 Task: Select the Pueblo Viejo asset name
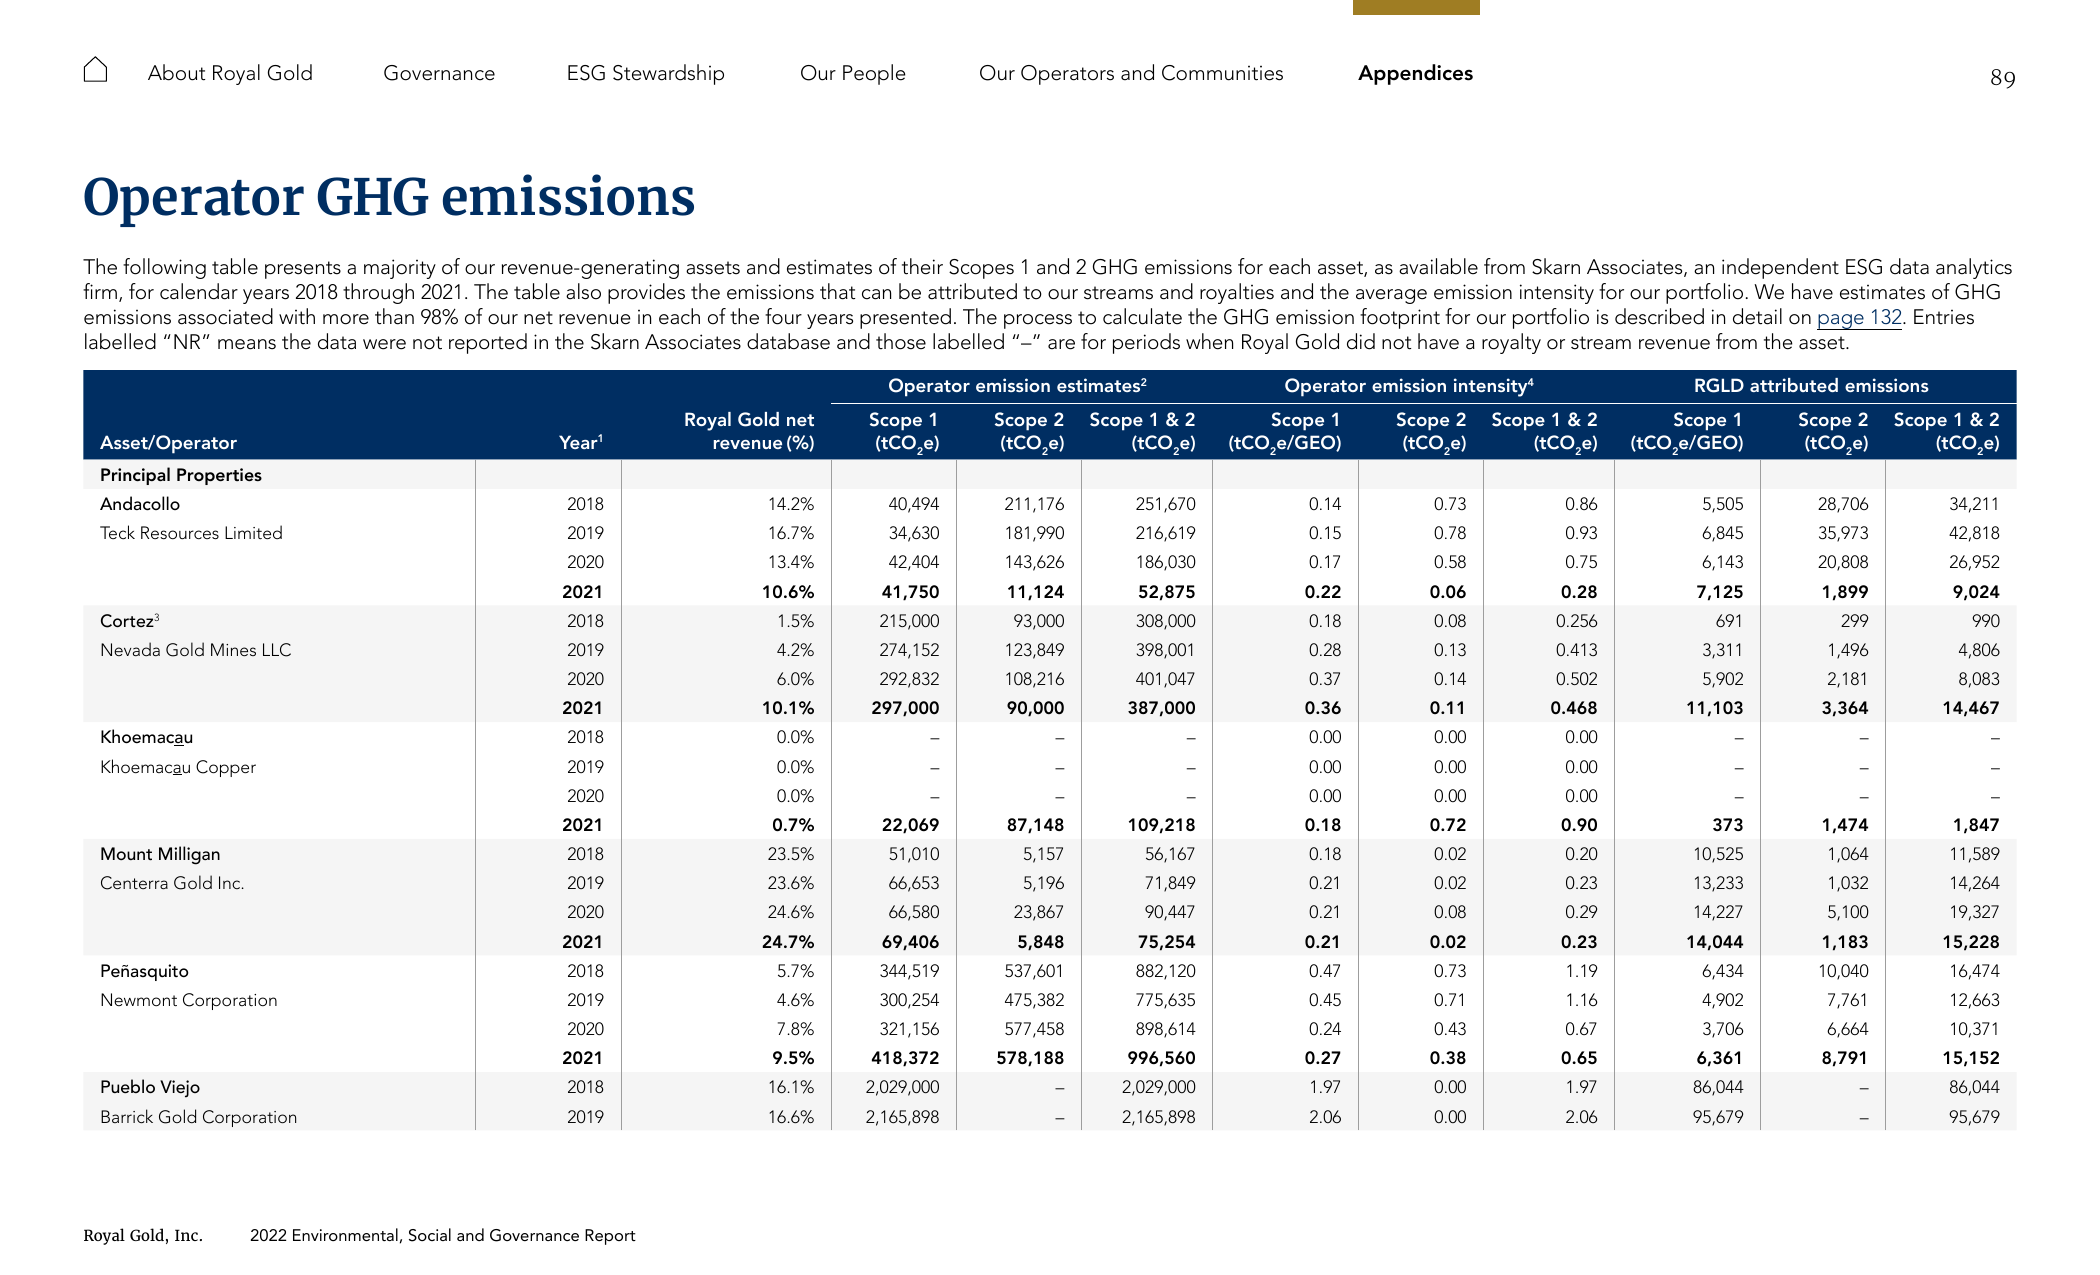[x=150, y=1087]
